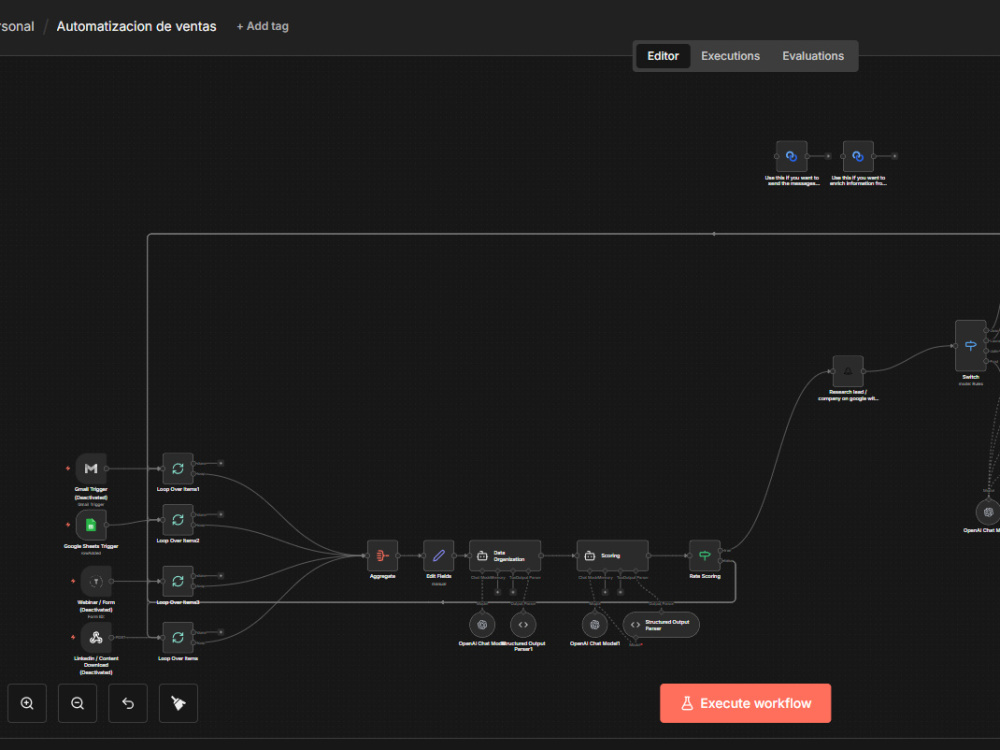Screen dimensions: 1000x750
Task: Open the Edit Fields node
Action: pos(438,555)
